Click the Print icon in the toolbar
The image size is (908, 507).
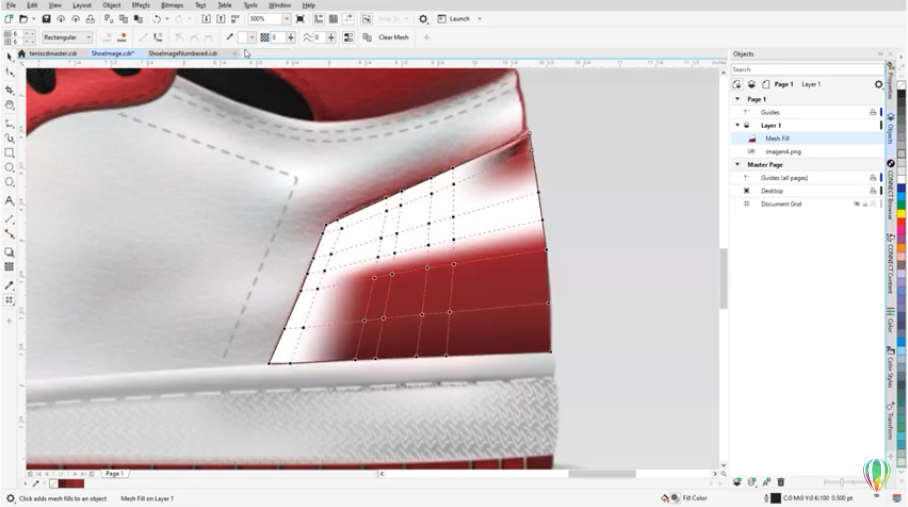90,19
